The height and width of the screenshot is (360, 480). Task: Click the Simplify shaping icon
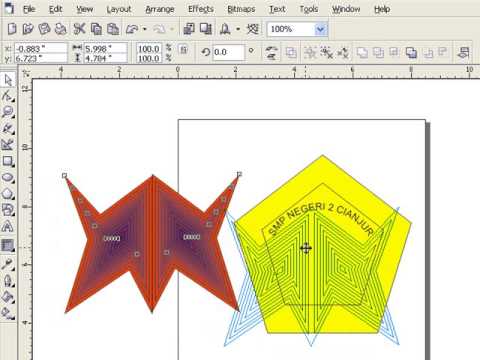(411, 53)
